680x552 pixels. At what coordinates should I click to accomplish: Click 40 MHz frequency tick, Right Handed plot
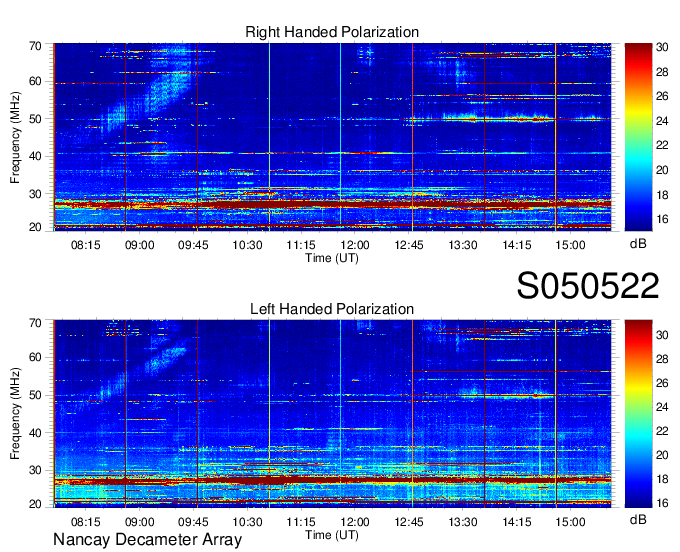[35, 156]
